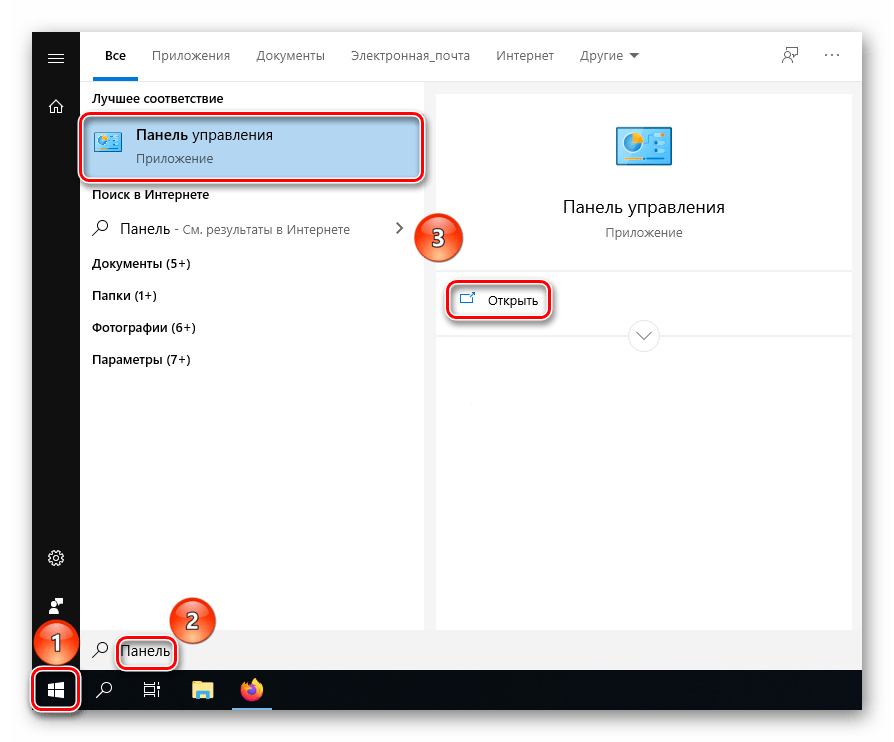Screen dimensions: 894x742
Task: Click the Home icon in sidebar
Action: (x=56, y=107)
